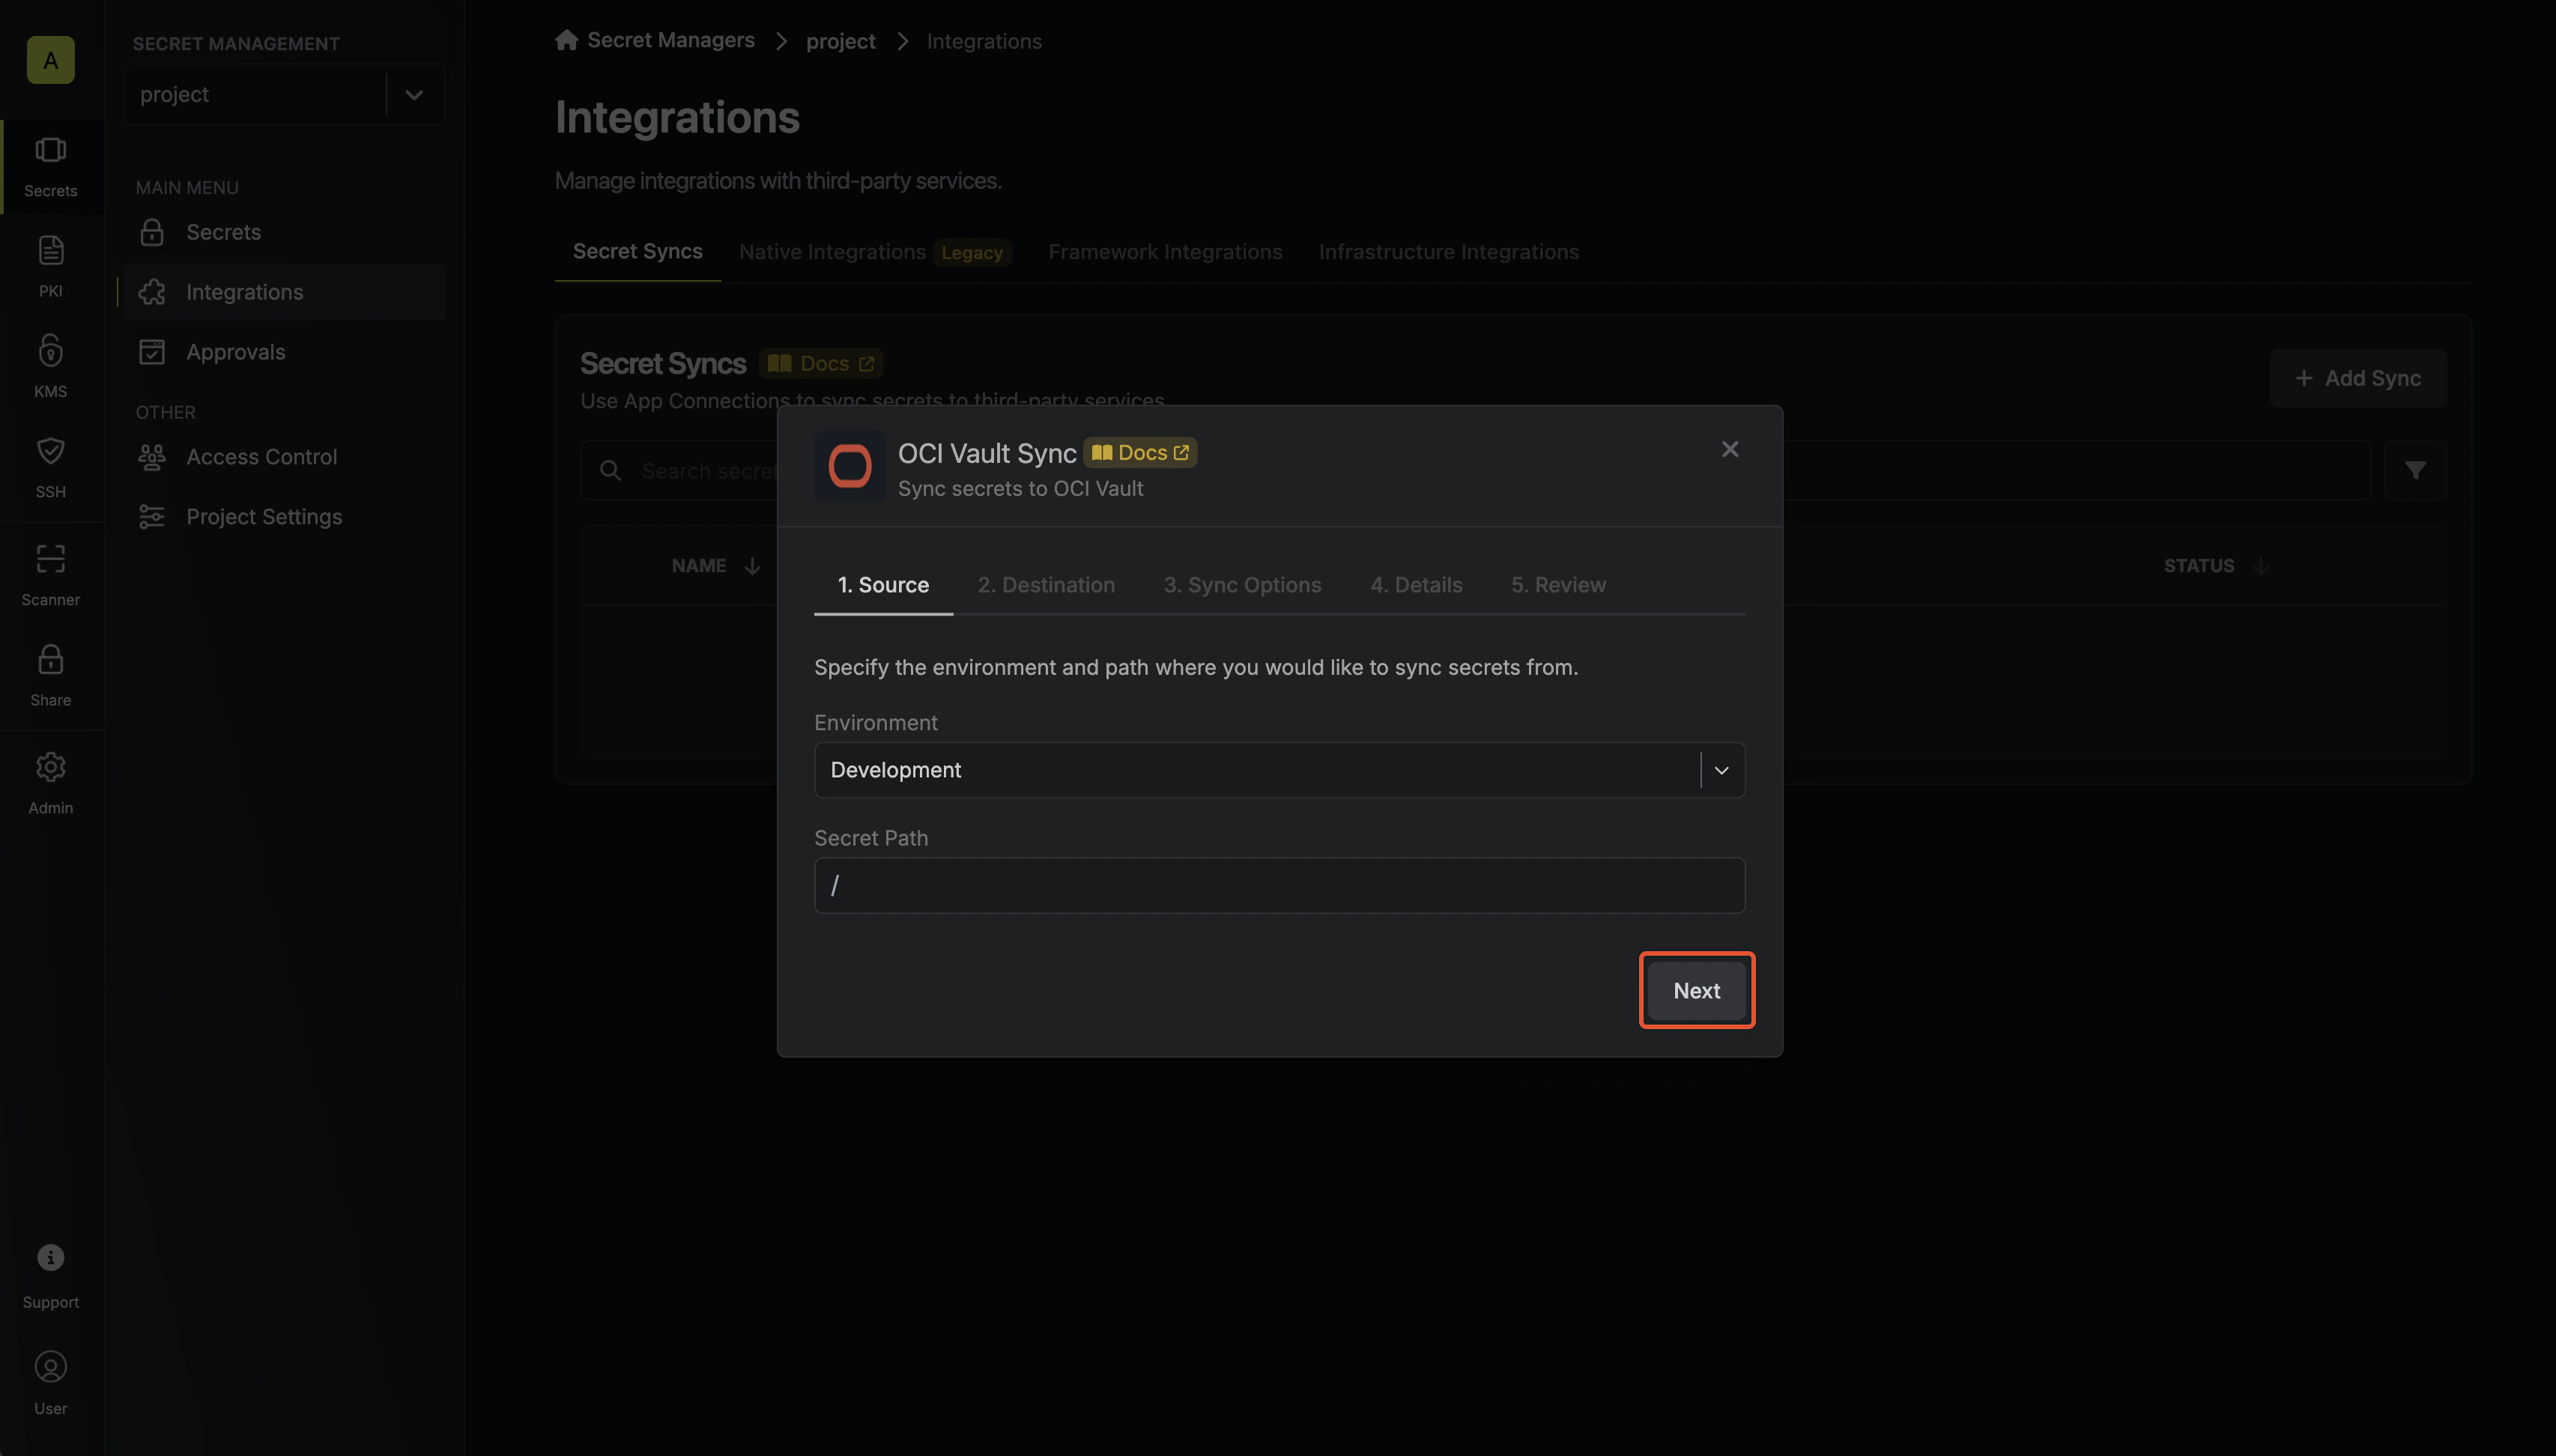Image resolution: width=2556 pixels, height=1456 pixels.
Task: Select the 4. Details step tab
Action: tap(1416, 585)
